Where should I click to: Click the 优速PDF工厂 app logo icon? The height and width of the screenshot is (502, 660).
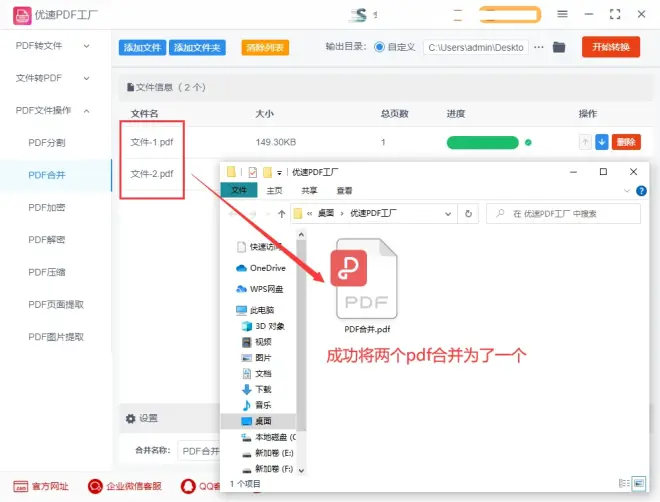tap(22, 16)
